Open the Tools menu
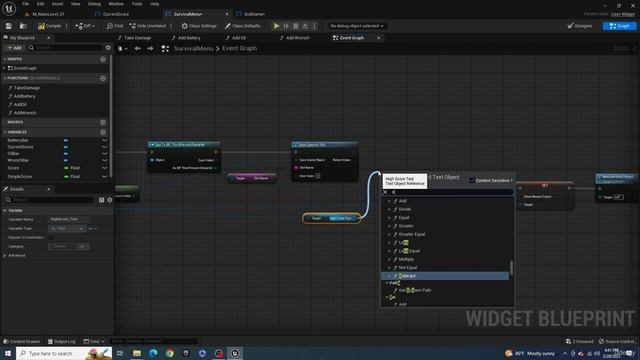The height and width of the screenshot is (360, 640). pyautogui.click(x=137, y=4)
